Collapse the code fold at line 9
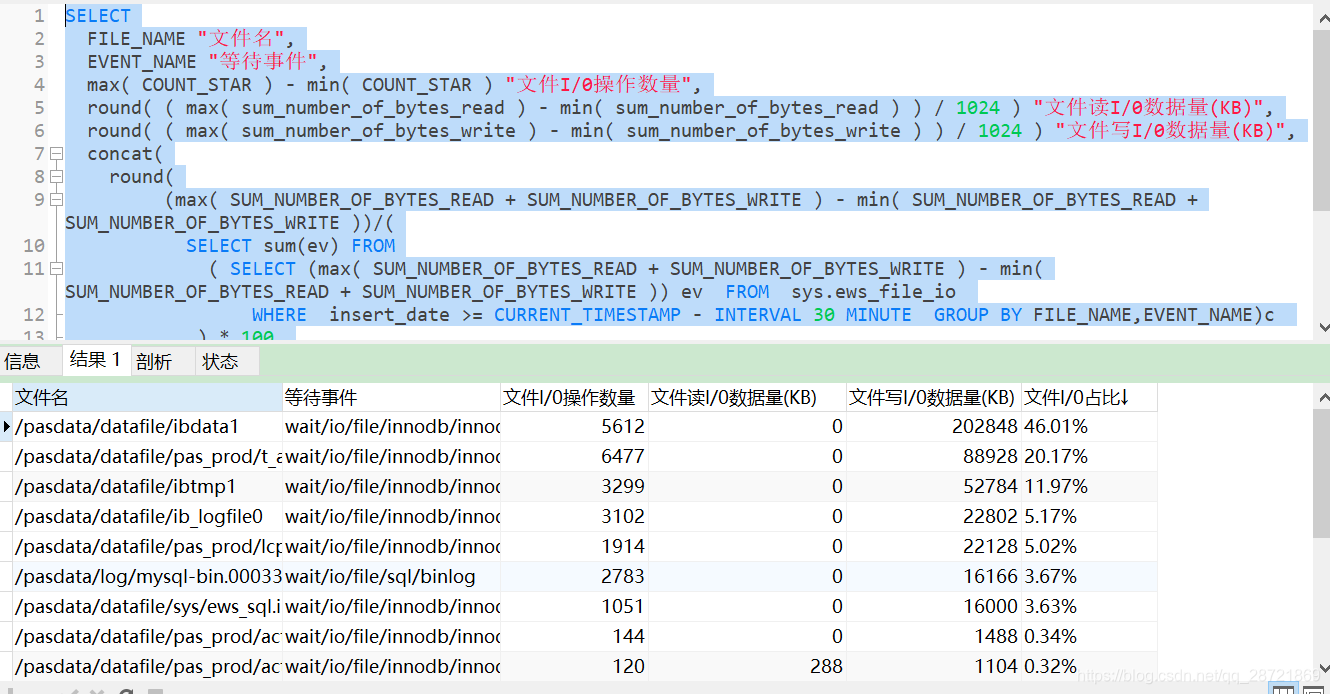Screen dimensions: 1330x694 tap(56, 200)
